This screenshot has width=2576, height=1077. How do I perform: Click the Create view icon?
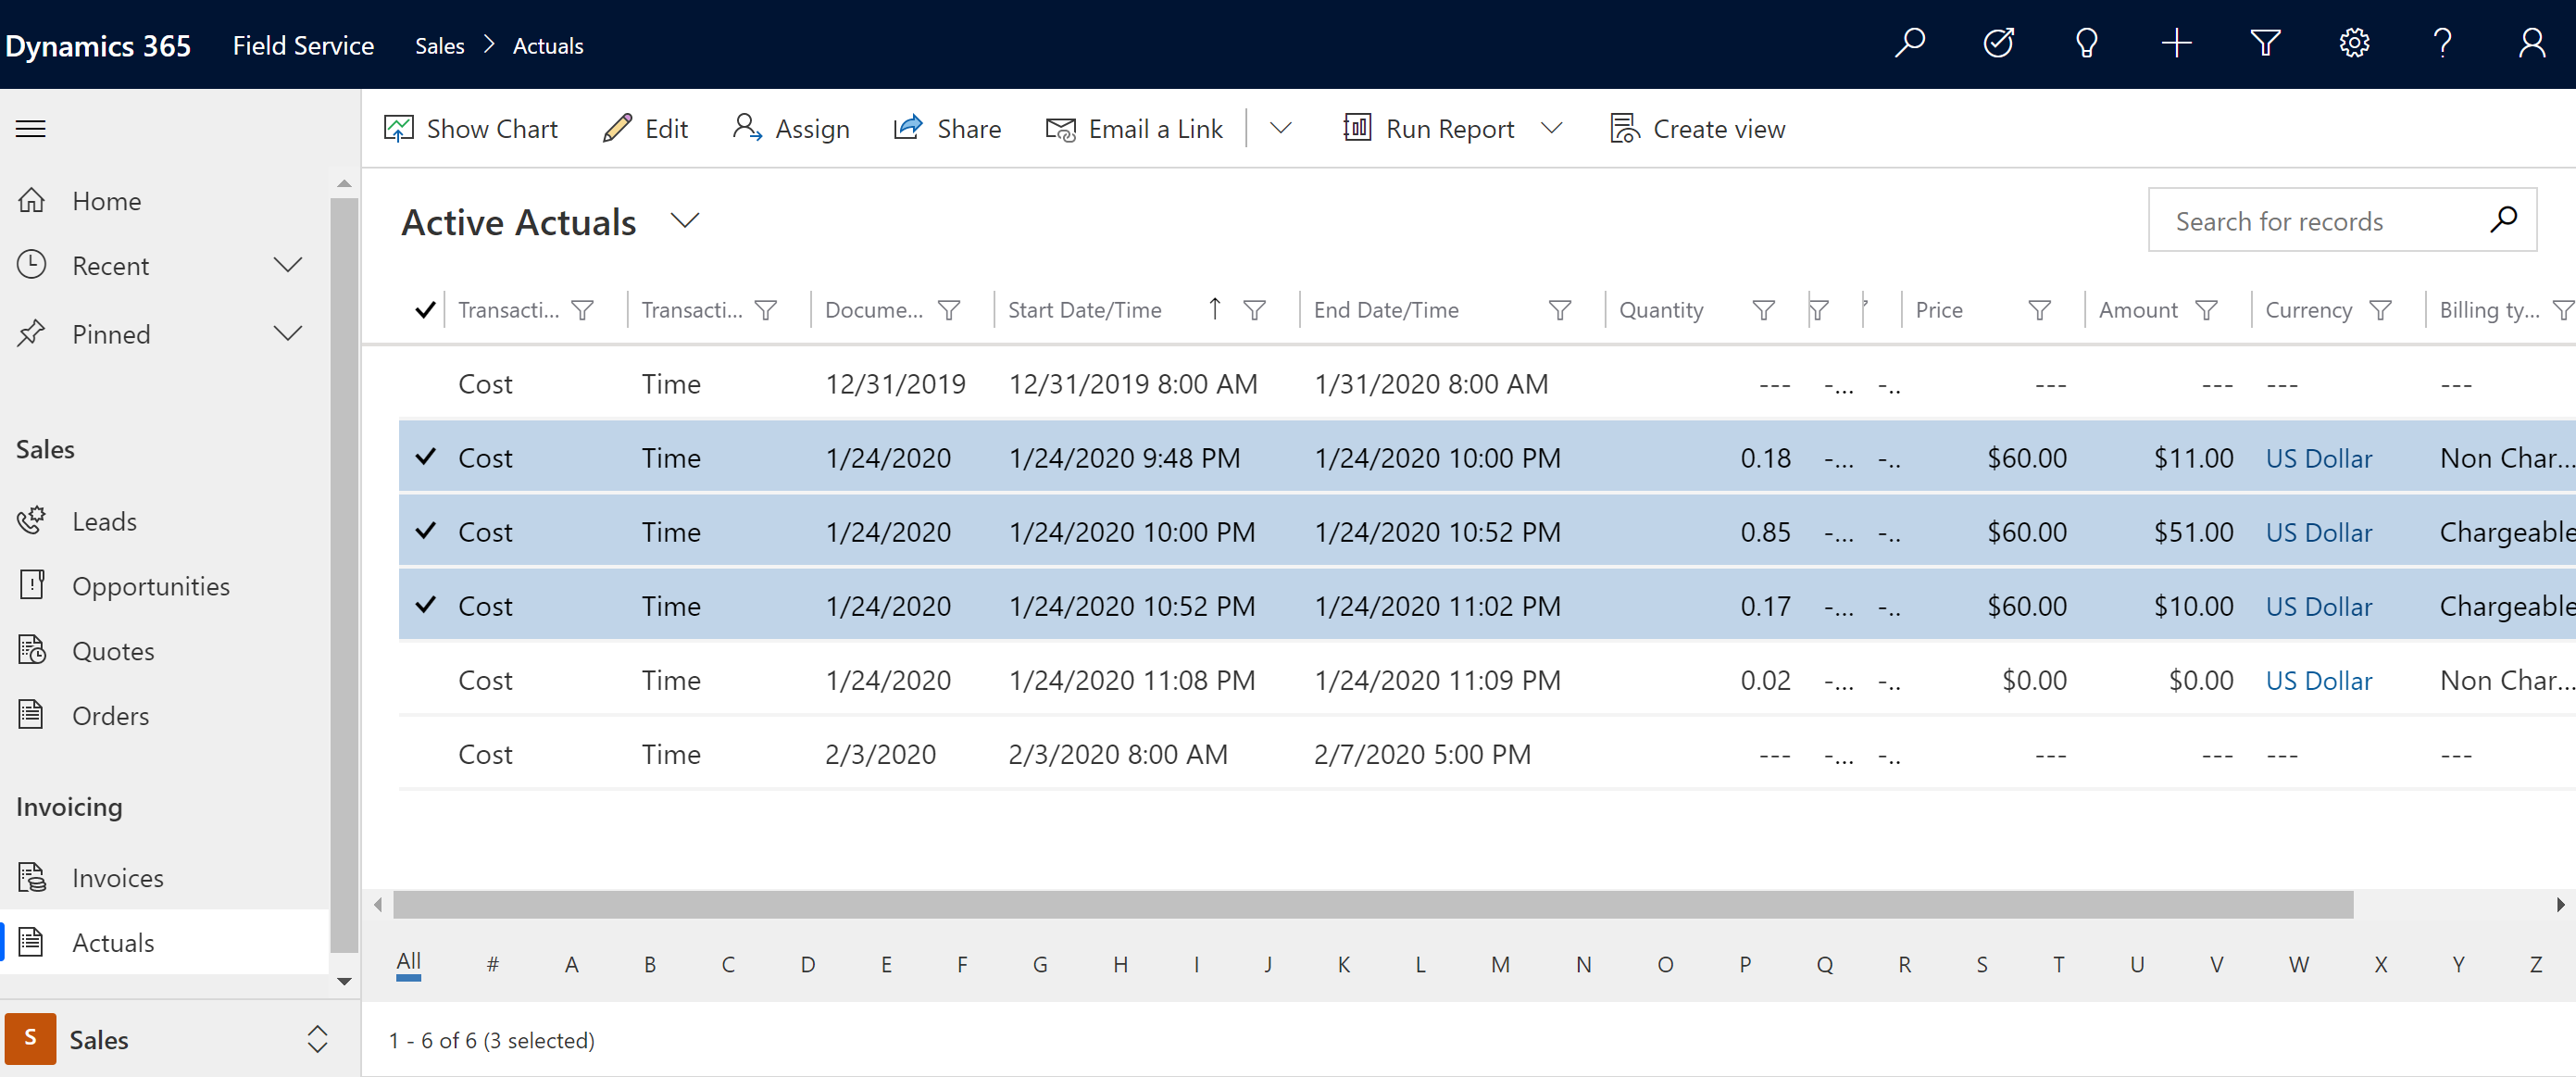click(x=1623, y=128)
